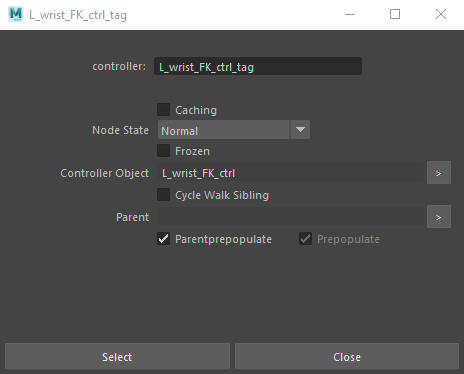Click the greyed-out Prepopulate checkbox

(305, 239)
